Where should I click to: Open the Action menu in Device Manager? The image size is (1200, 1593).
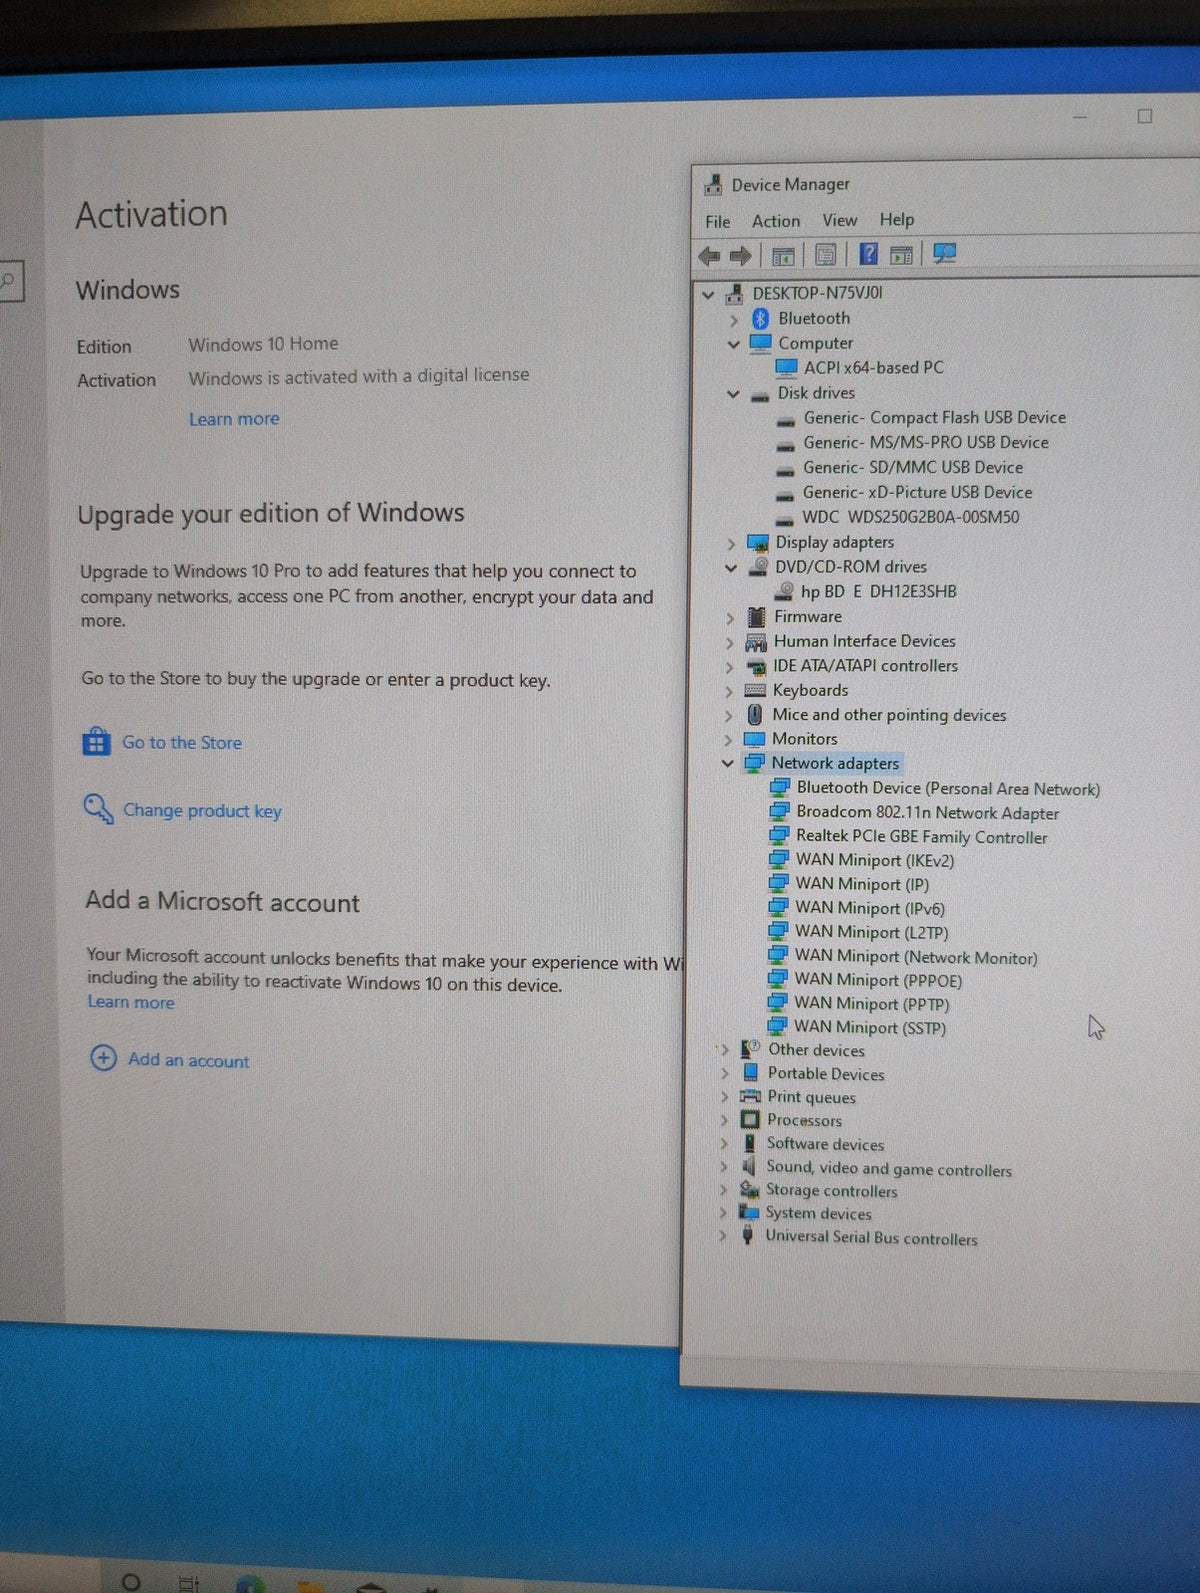pyautogui.click(x=776, y=221)
